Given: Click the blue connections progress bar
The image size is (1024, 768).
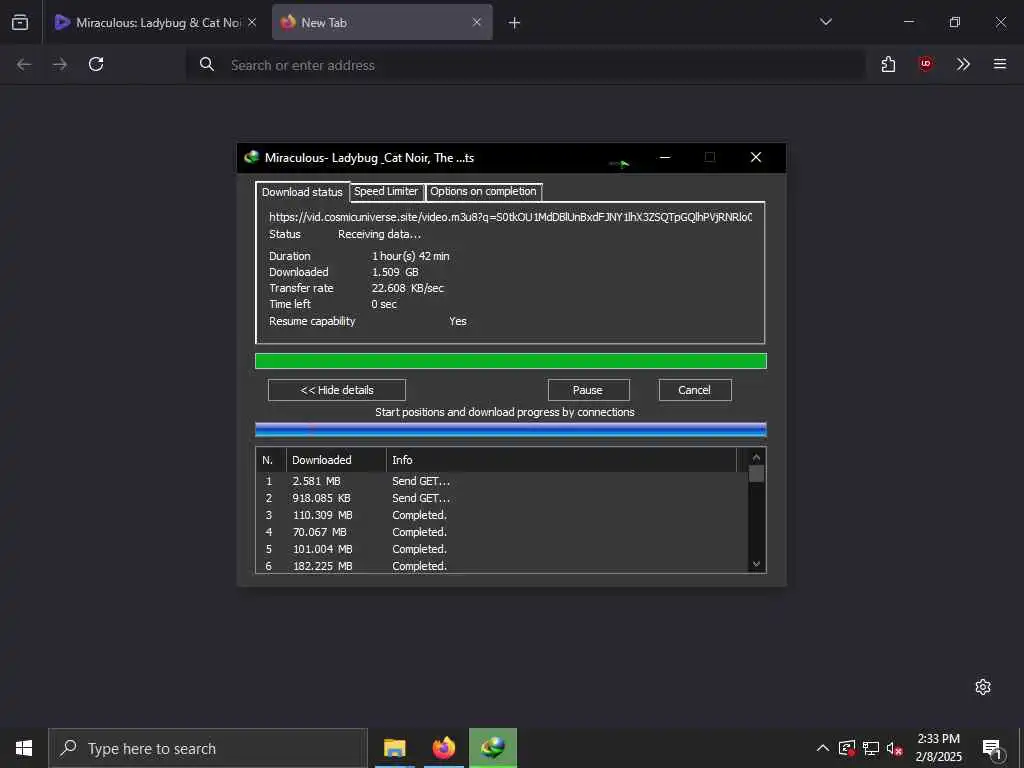Looking at the screenshot, I should (x=511, y=429).
